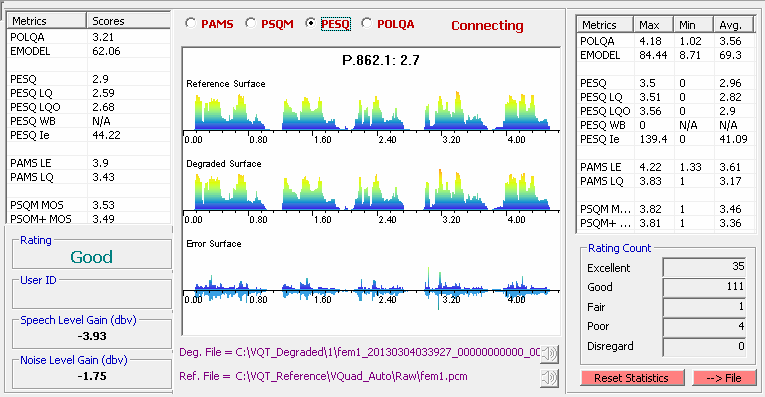Click the Deg. File path text

click(x=360, y=352)
